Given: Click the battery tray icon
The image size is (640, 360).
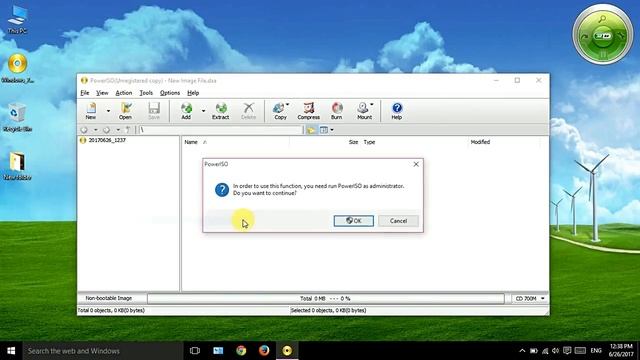Looking at the screenshot, I should click(533, 351).
